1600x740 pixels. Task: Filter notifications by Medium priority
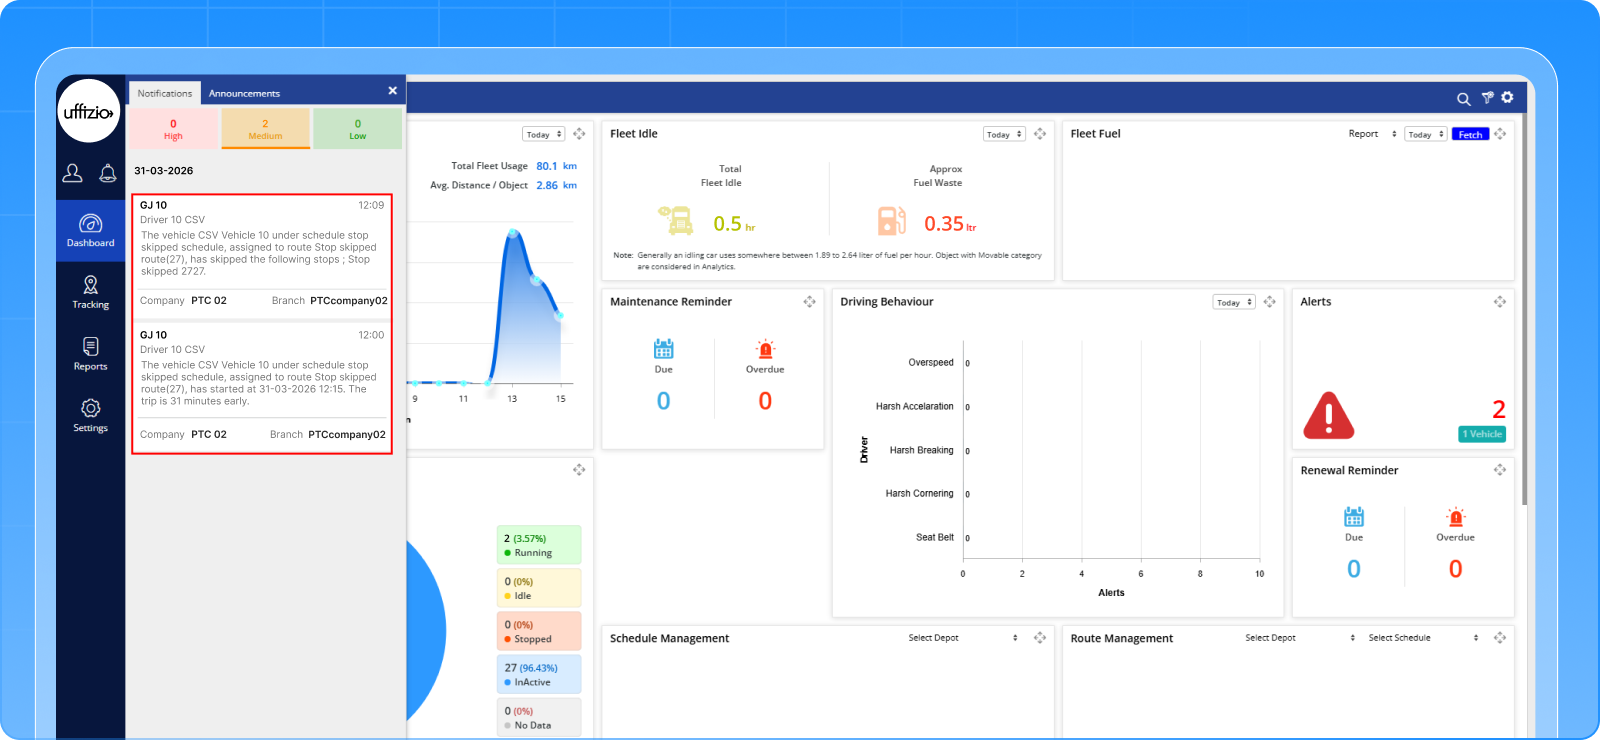[265, 129]
